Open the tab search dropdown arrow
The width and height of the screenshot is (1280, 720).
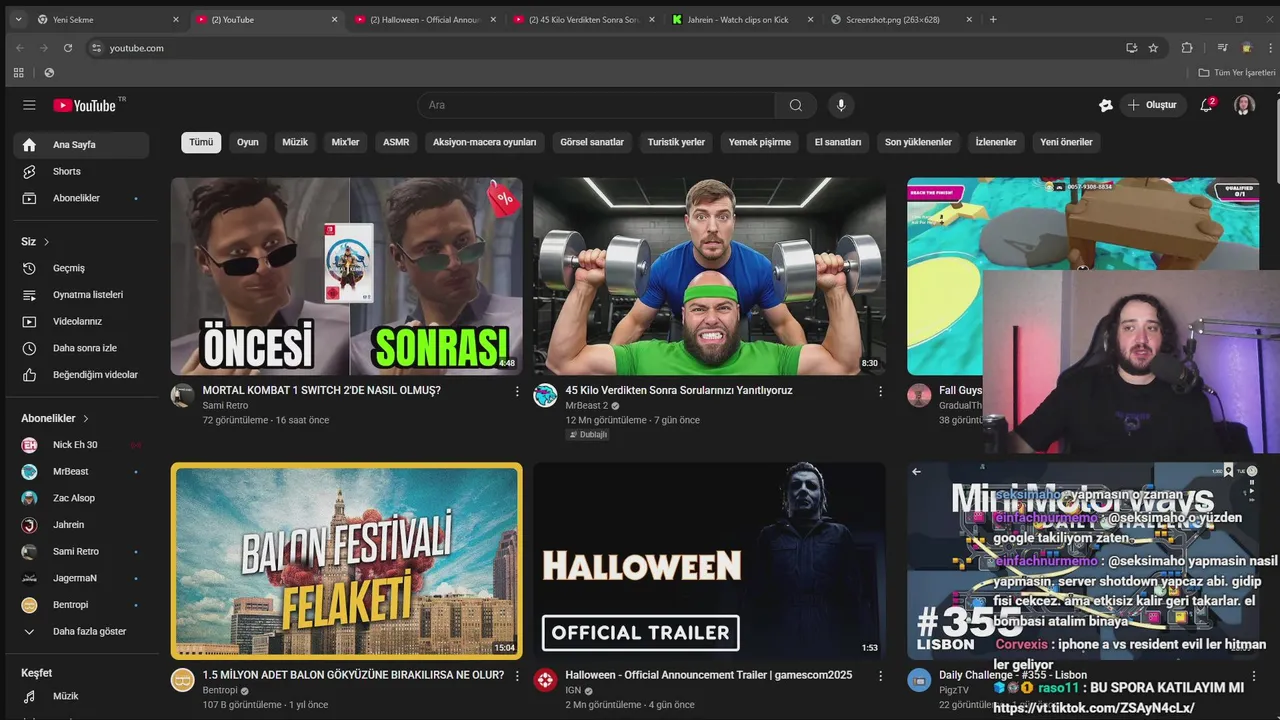pos(18,19)
